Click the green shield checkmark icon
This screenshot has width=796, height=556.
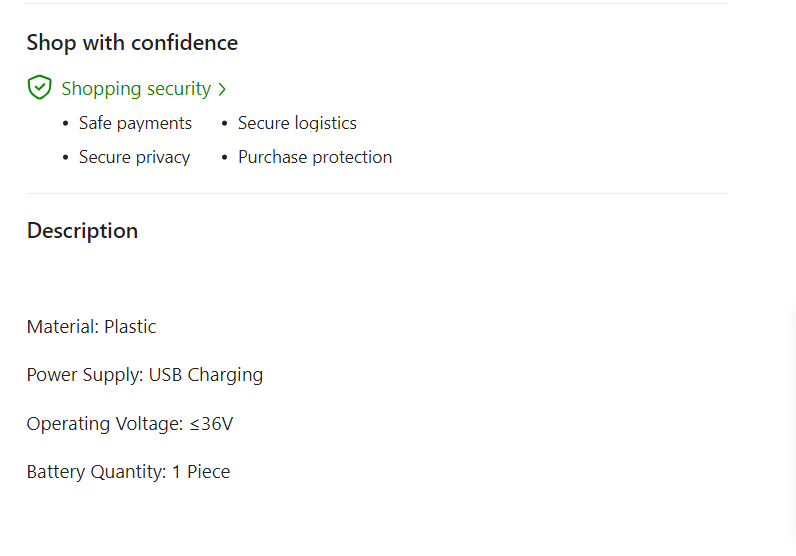(x=39, y=88)
